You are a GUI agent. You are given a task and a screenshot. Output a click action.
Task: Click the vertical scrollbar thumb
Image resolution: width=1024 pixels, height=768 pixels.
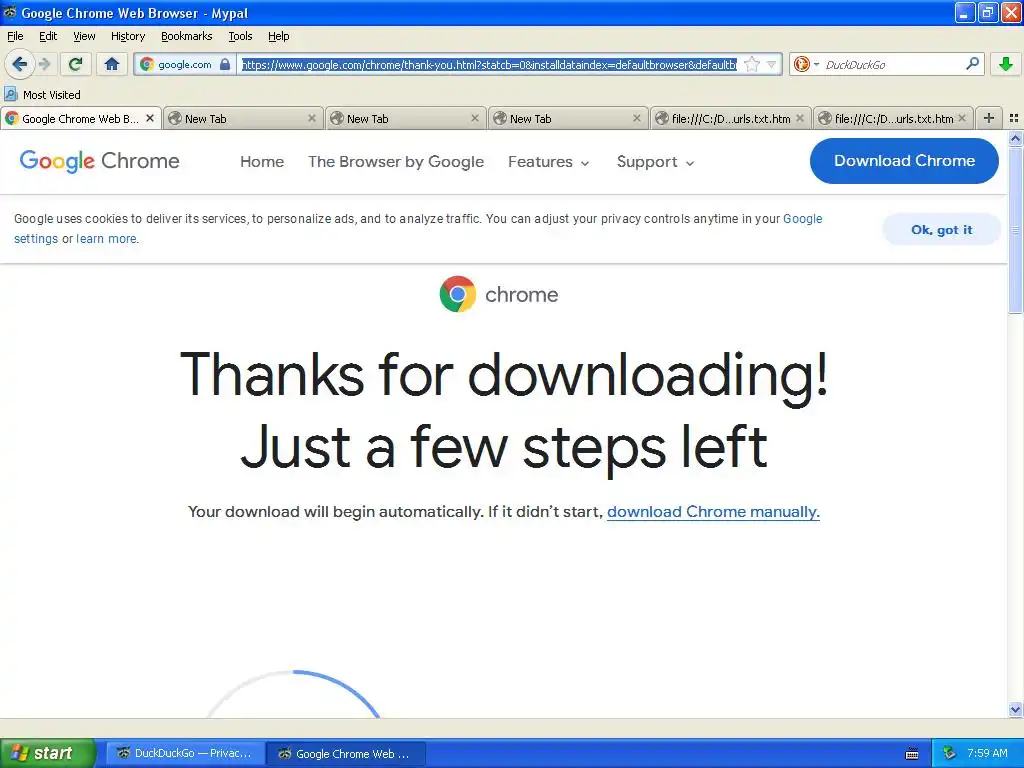(1015, 230)
